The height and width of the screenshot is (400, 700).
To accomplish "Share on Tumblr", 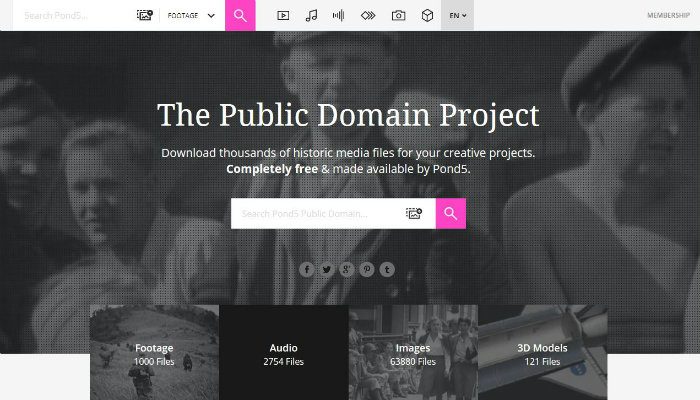I will [387, 269].
